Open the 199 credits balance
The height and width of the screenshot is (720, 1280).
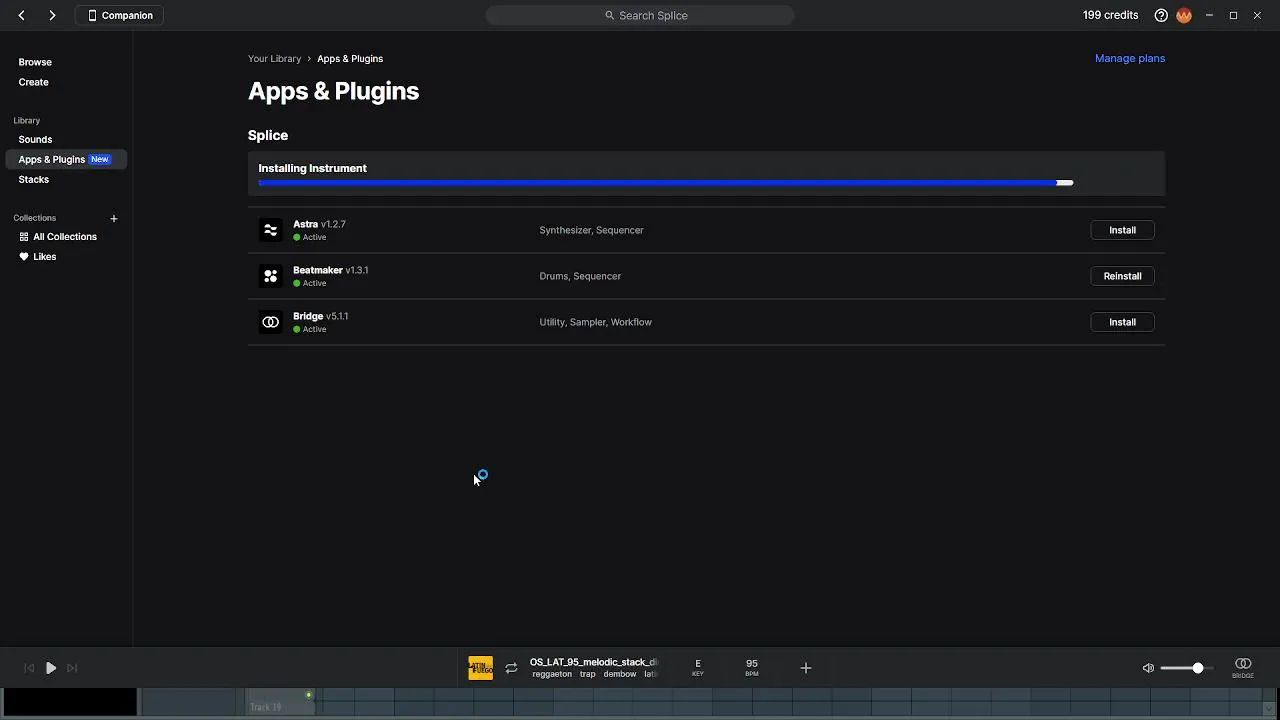click(1110, 15)
